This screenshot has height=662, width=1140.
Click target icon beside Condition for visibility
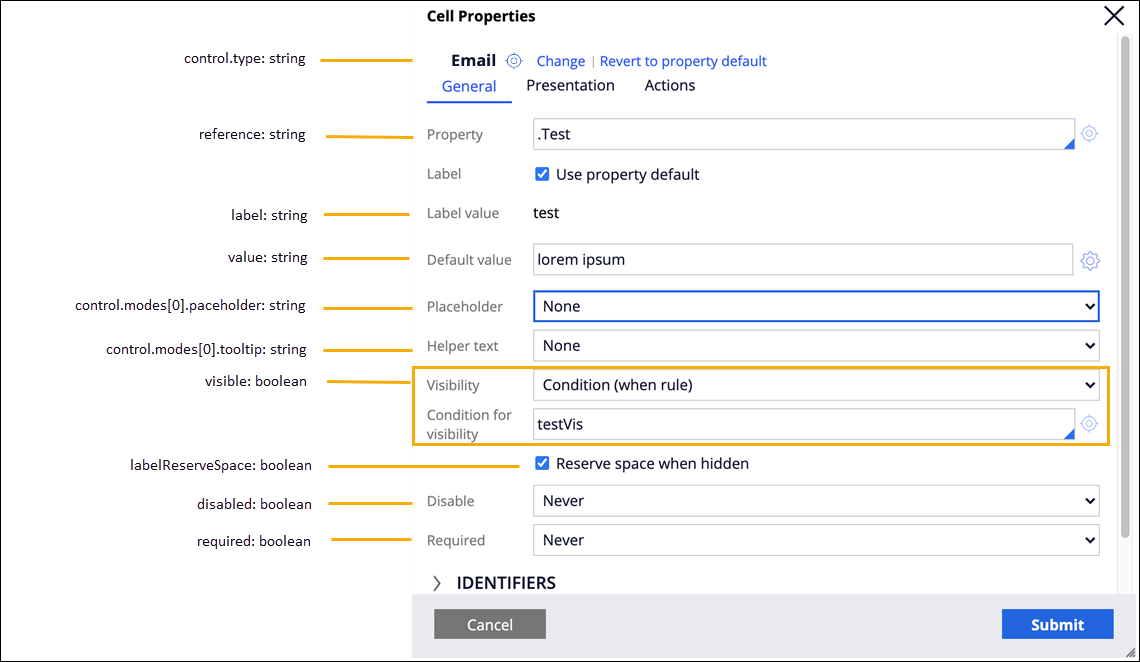point(1089,423)
